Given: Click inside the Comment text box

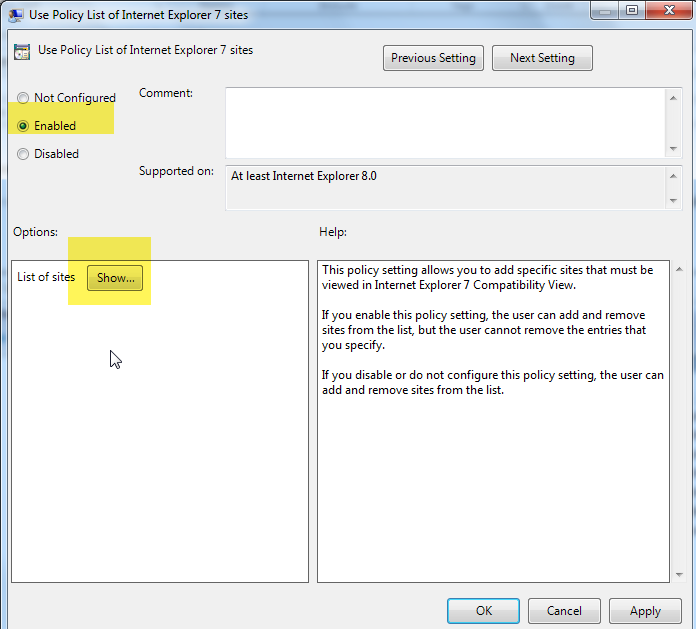Looking at the screenshot, I should point(445,123).
